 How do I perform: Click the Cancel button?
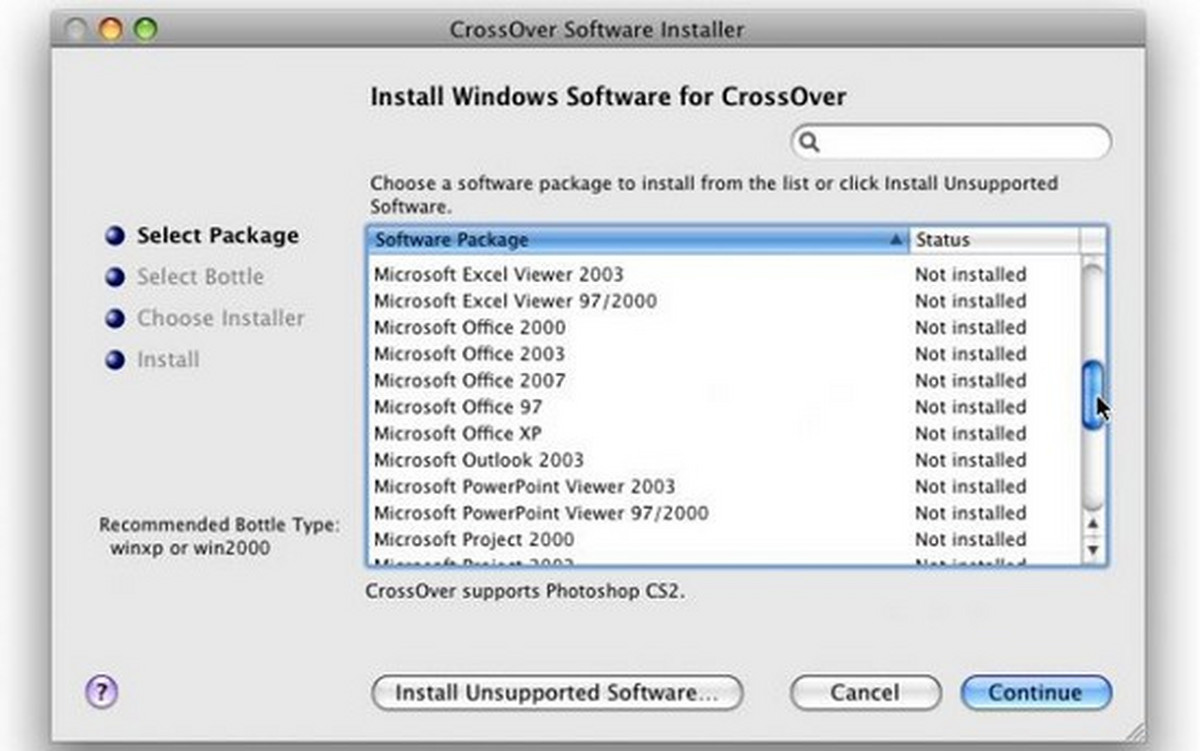coord(865,692)
